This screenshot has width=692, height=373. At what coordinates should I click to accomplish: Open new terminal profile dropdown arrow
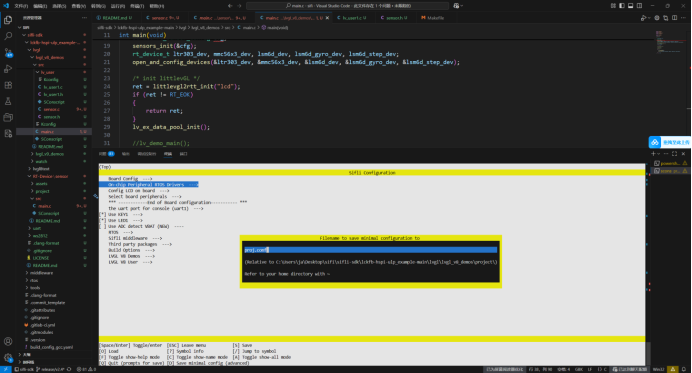[658, 154]
